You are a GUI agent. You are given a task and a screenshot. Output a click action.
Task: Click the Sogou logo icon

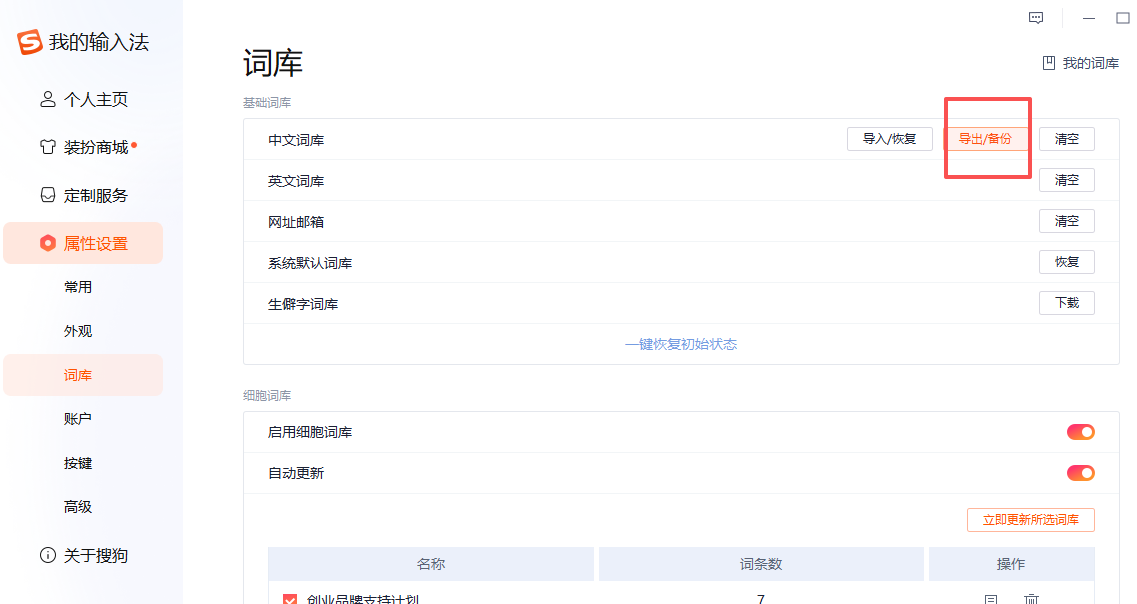[30, 42]
